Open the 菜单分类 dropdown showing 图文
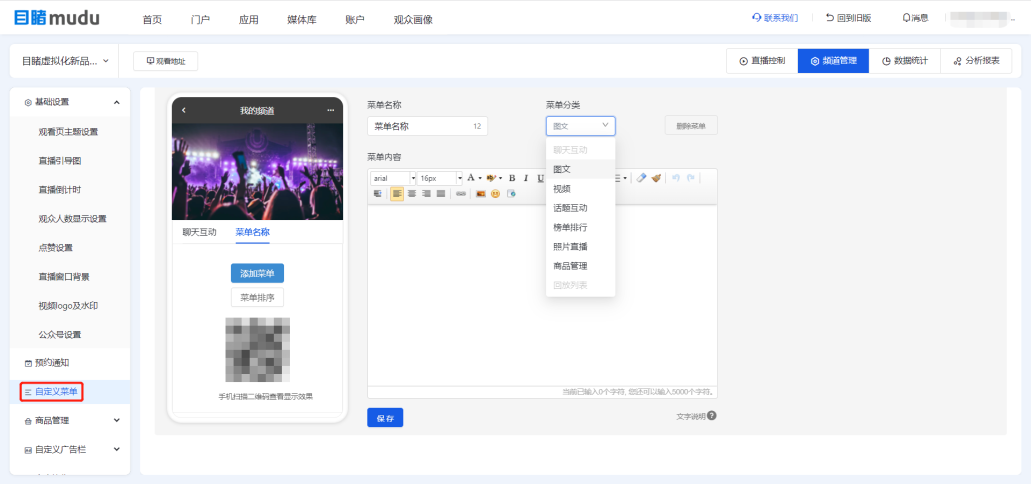Screen dimensions: 1031x484 click(x=581, y=126)
